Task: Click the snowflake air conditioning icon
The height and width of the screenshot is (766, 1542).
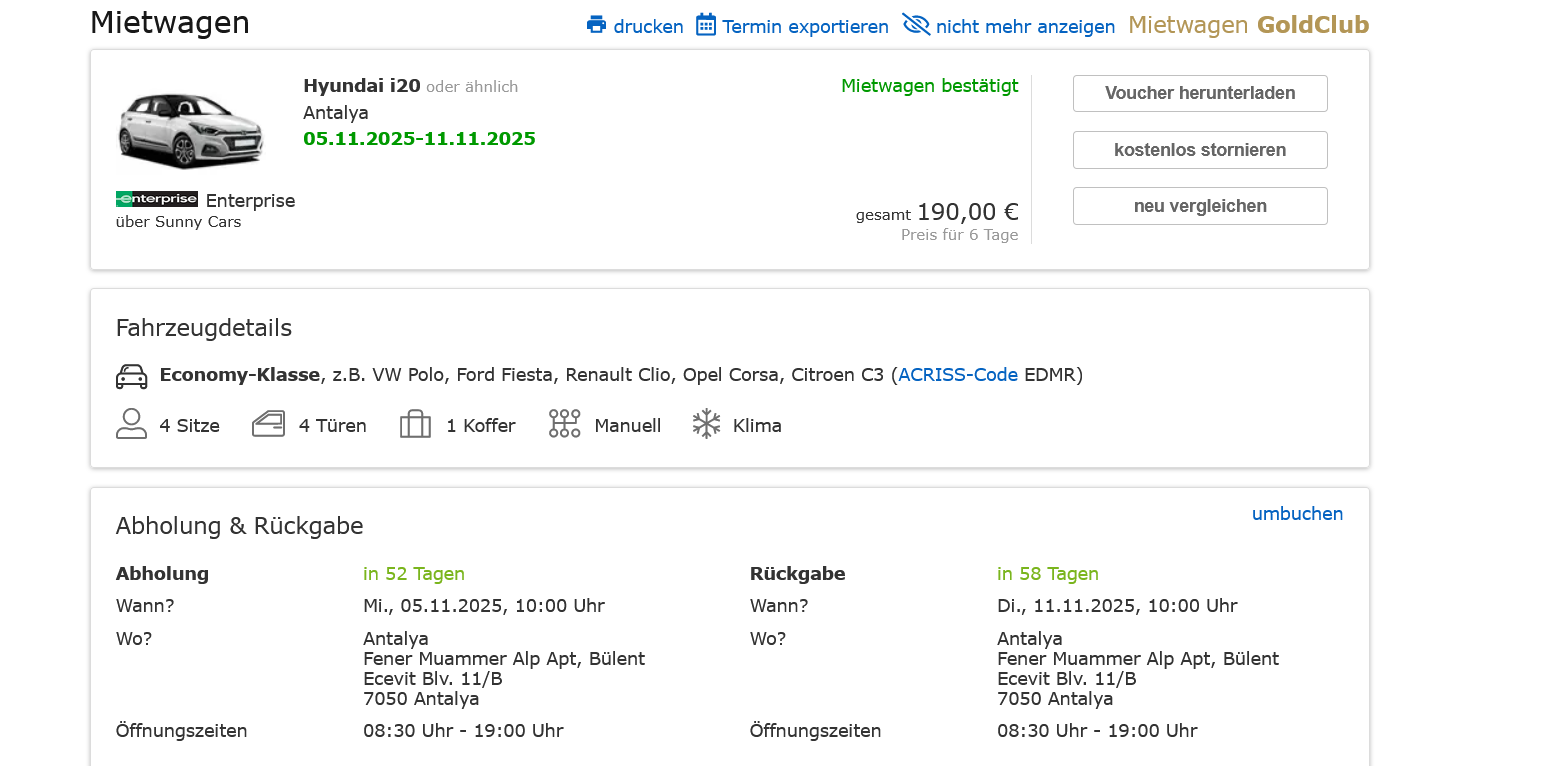Action: [x=706, y=424]
